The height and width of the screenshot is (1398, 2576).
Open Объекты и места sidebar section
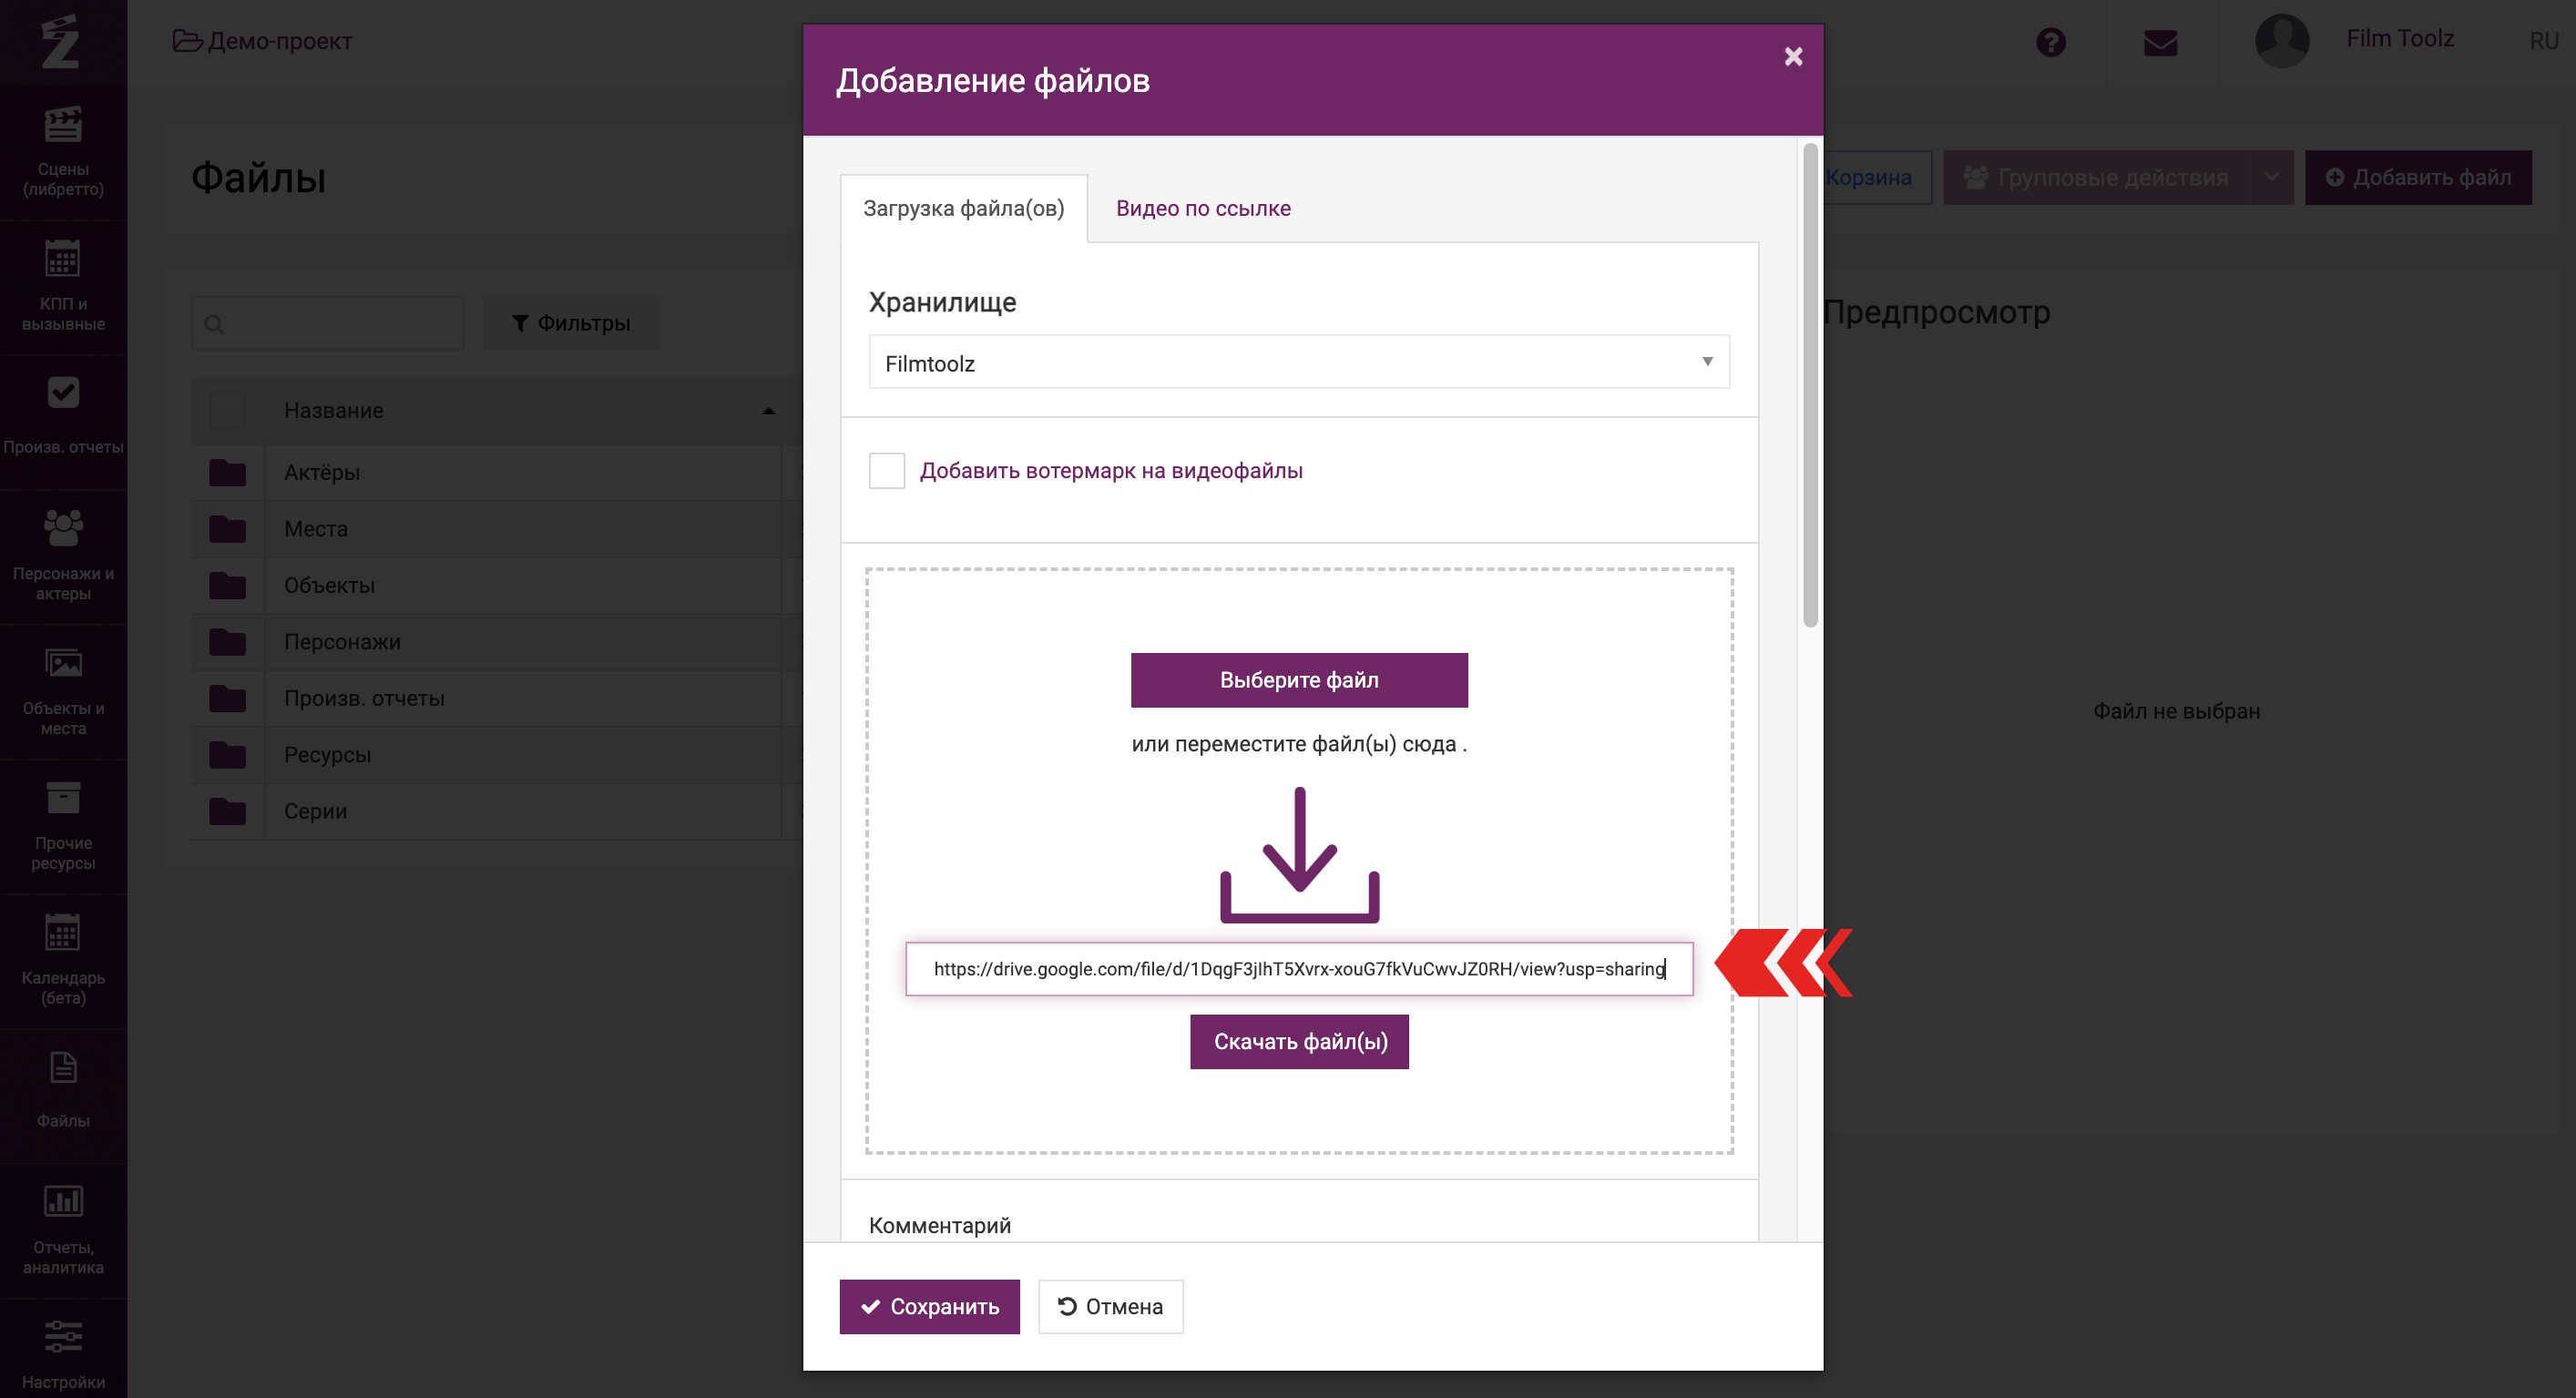coord(63,691)
